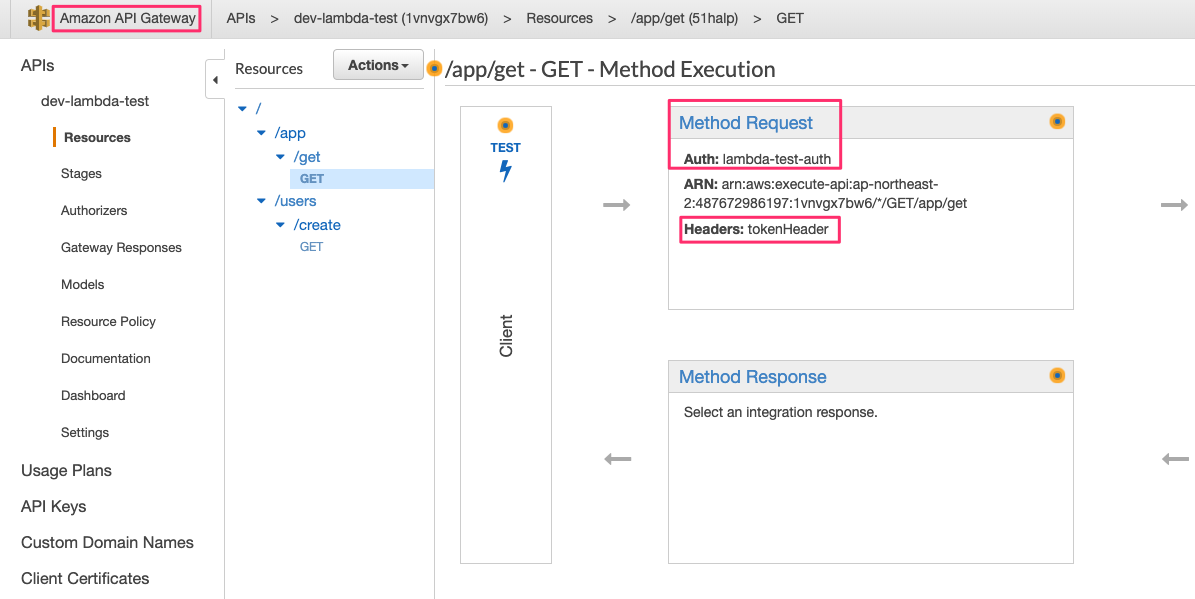The image size is (1195, 599).
Task: Click 'Select an integration response.' text
Action: pos(780,413)
